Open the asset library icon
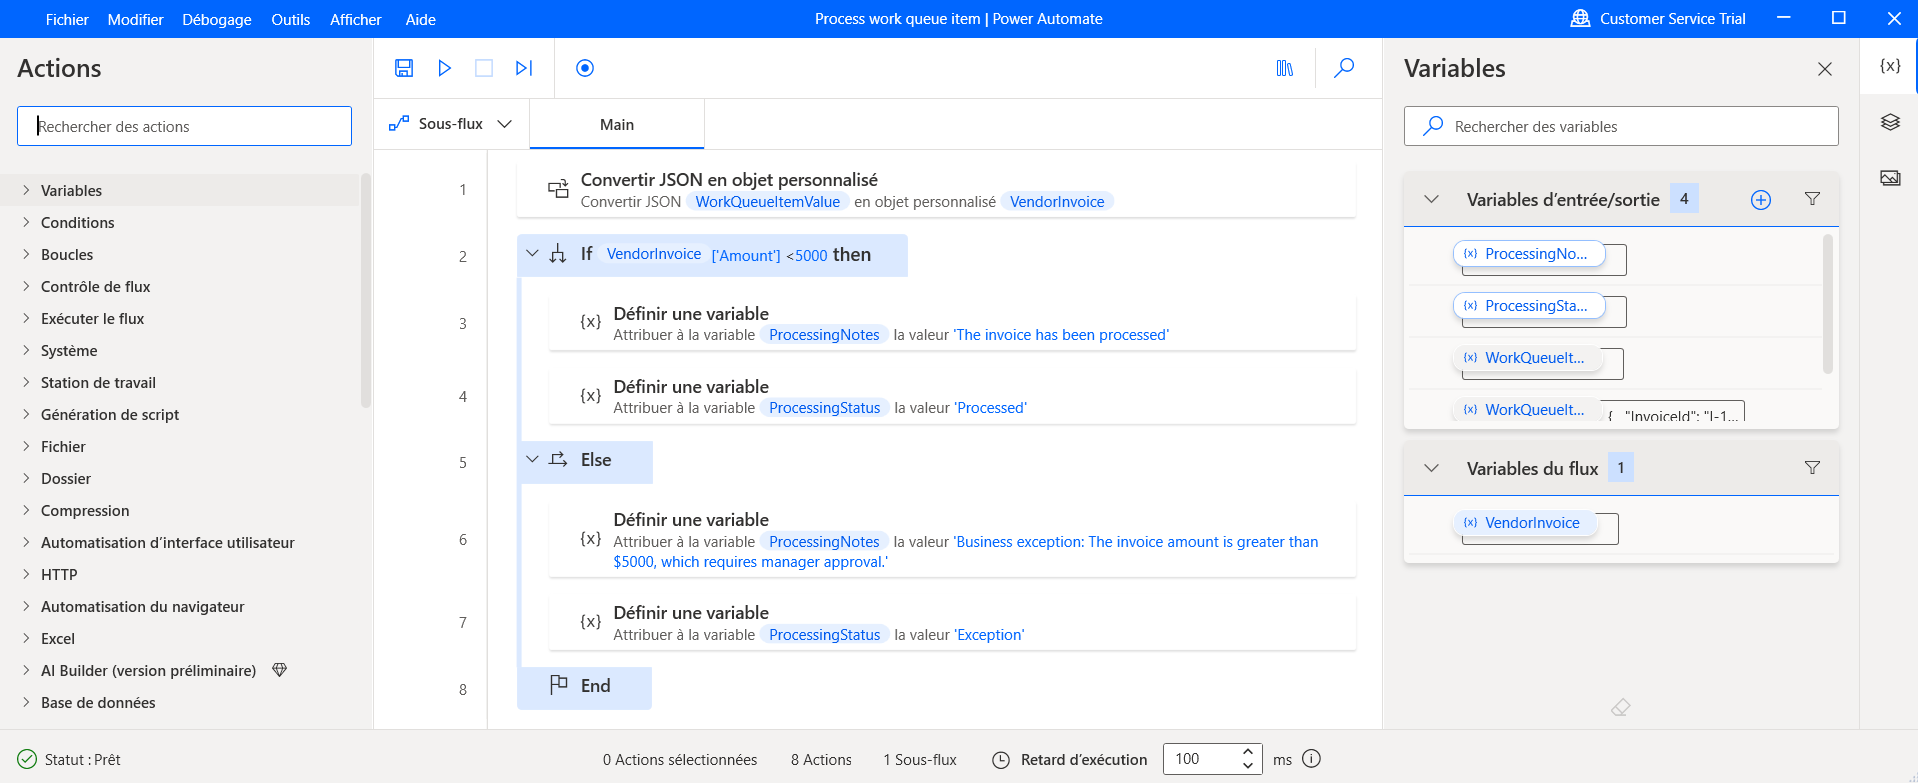The width and height of the screenshot is (1918, 783). [1285, 68]
